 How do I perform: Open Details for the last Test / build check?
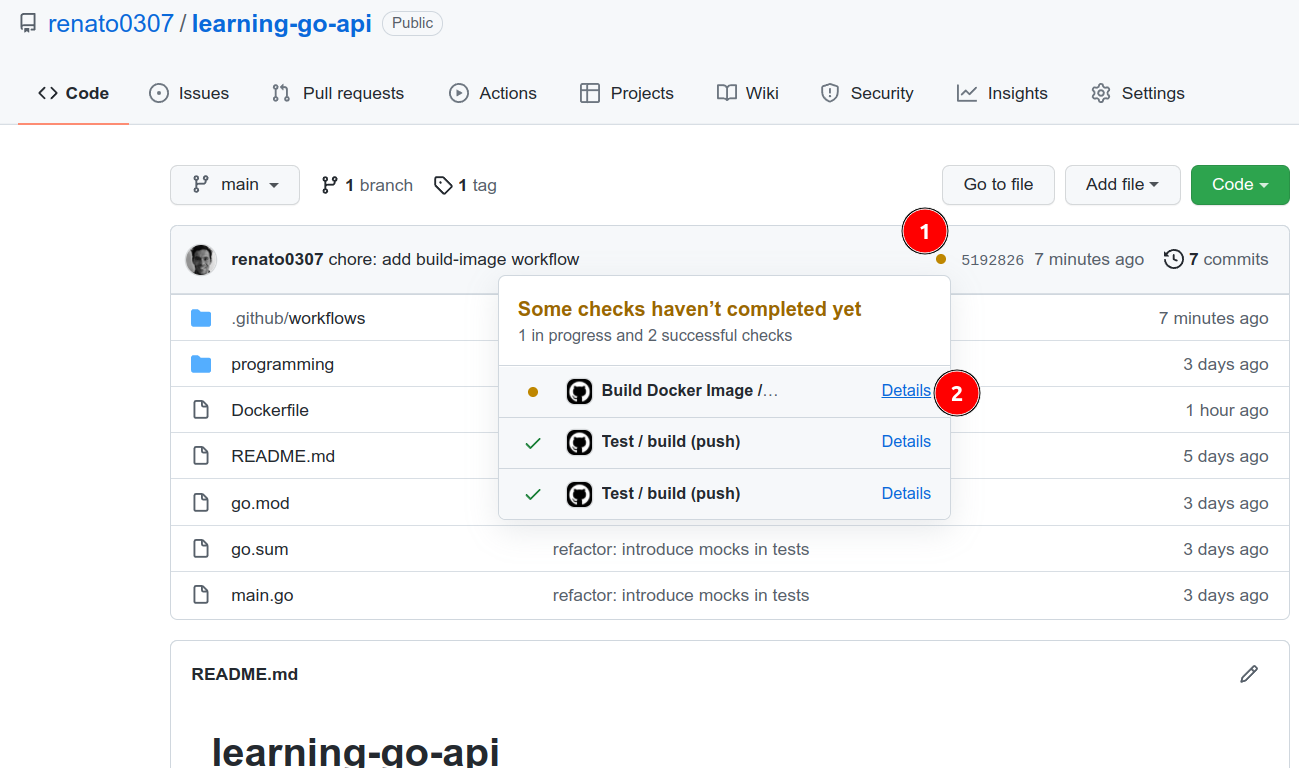(906, 493)
